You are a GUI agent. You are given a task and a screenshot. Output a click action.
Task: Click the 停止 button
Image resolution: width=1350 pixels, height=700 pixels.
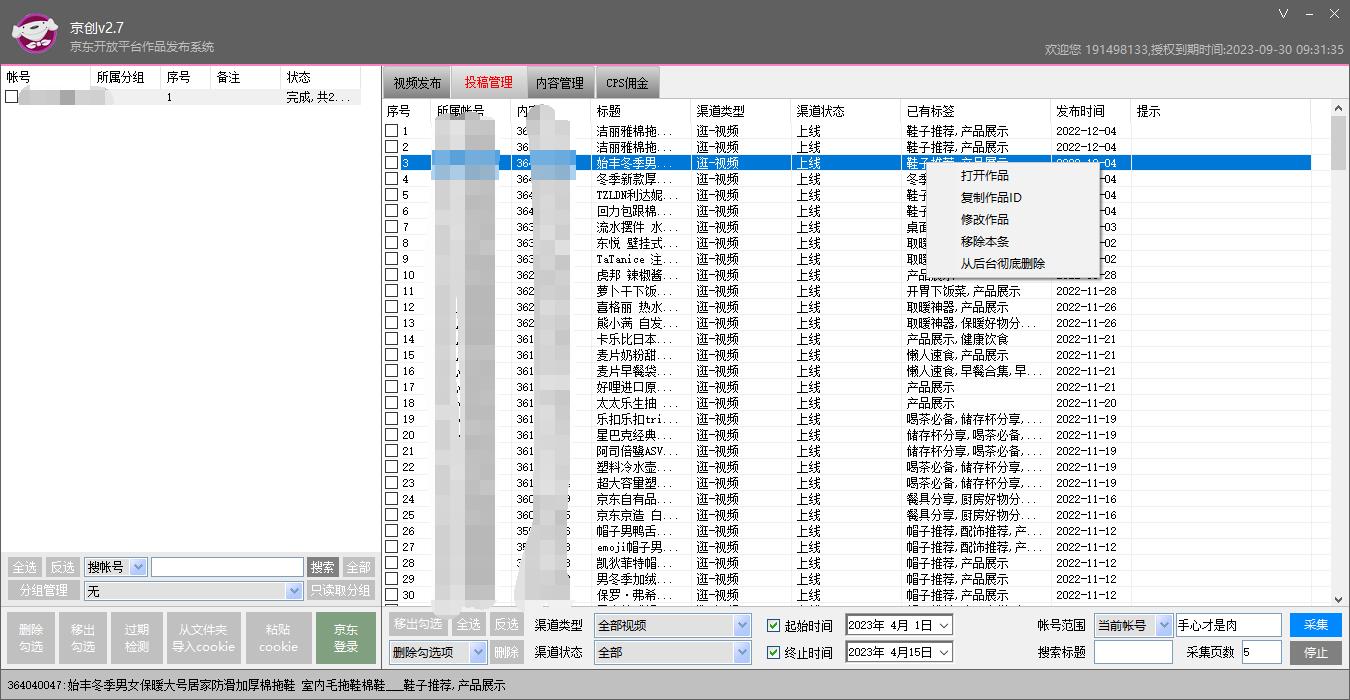(1315, 652)
